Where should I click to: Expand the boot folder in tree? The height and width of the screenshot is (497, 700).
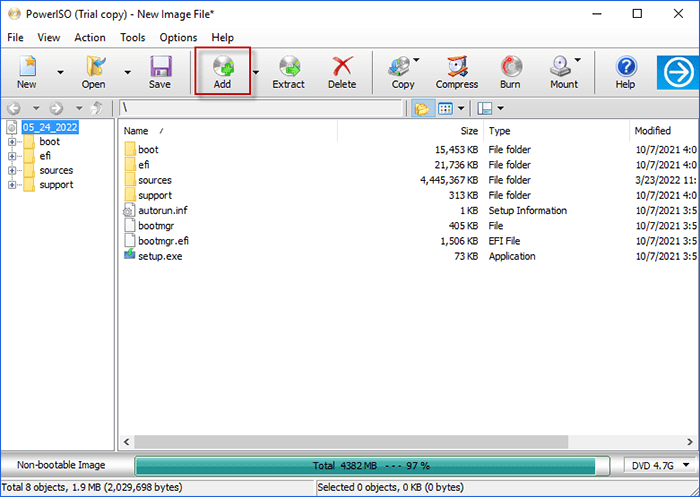[x=12, y=142]
